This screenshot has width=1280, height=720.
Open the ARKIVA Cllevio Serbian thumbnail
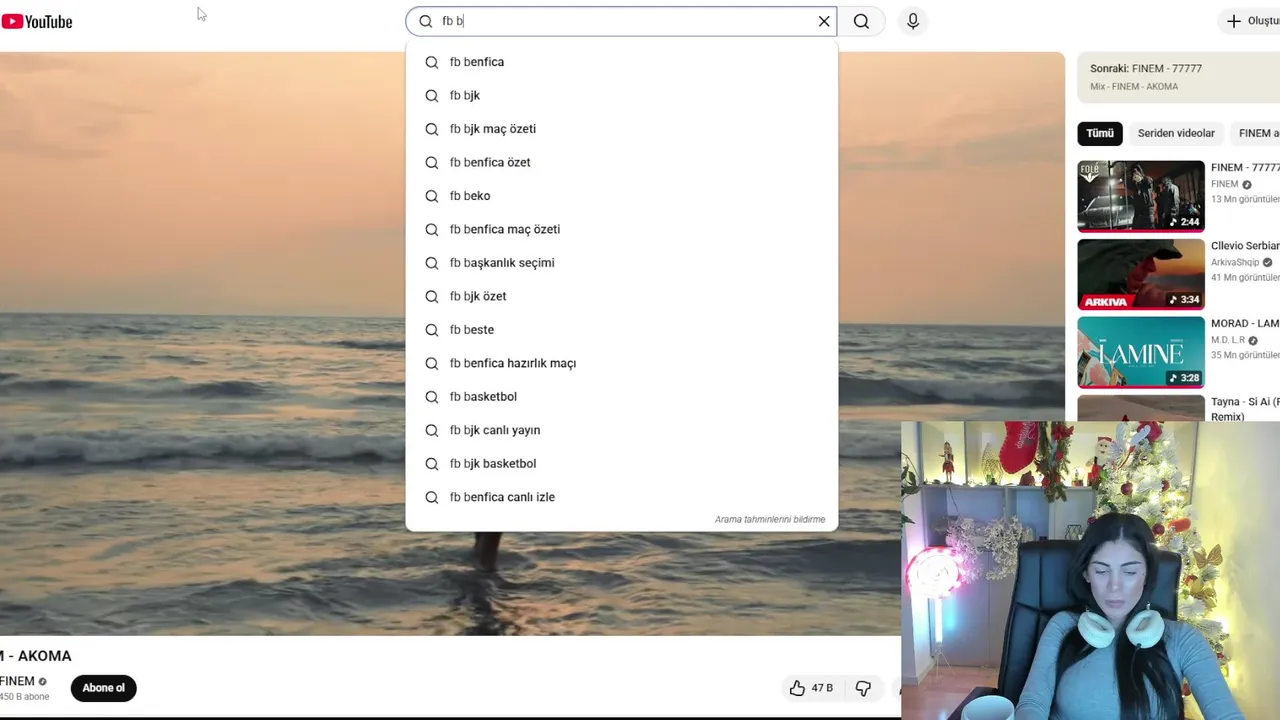click(x=1141, y=274)
